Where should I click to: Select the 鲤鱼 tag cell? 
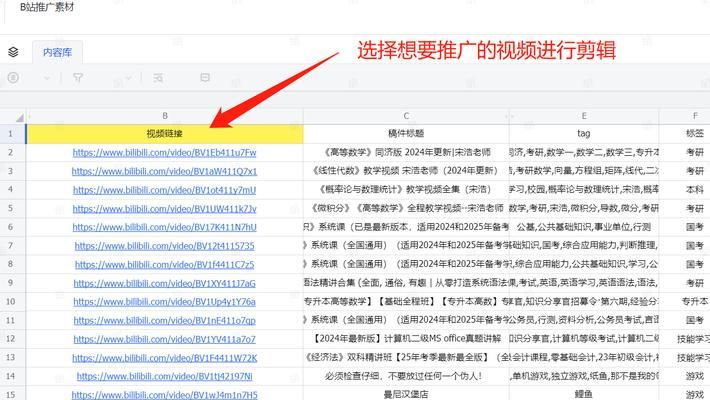click(x=584, y=394)
